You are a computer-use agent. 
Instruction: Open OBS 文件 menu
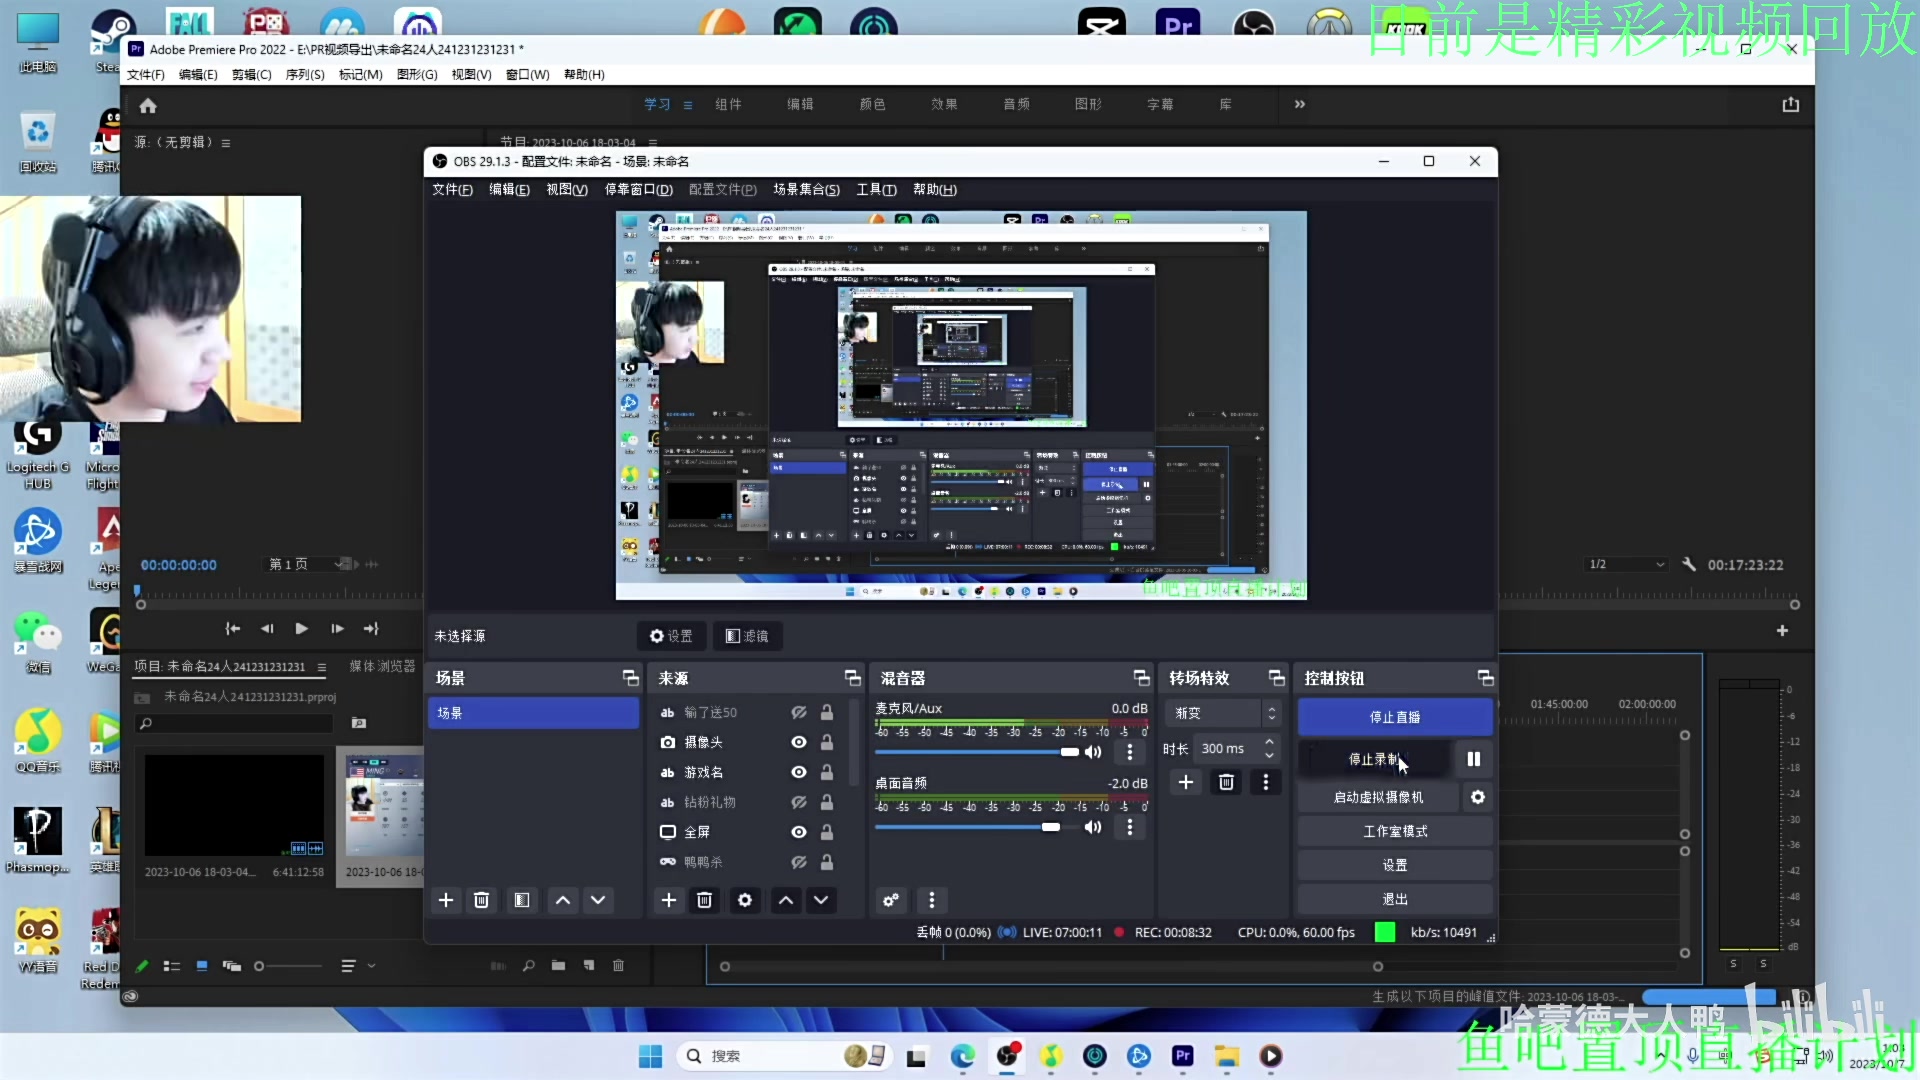click(452, 189)
